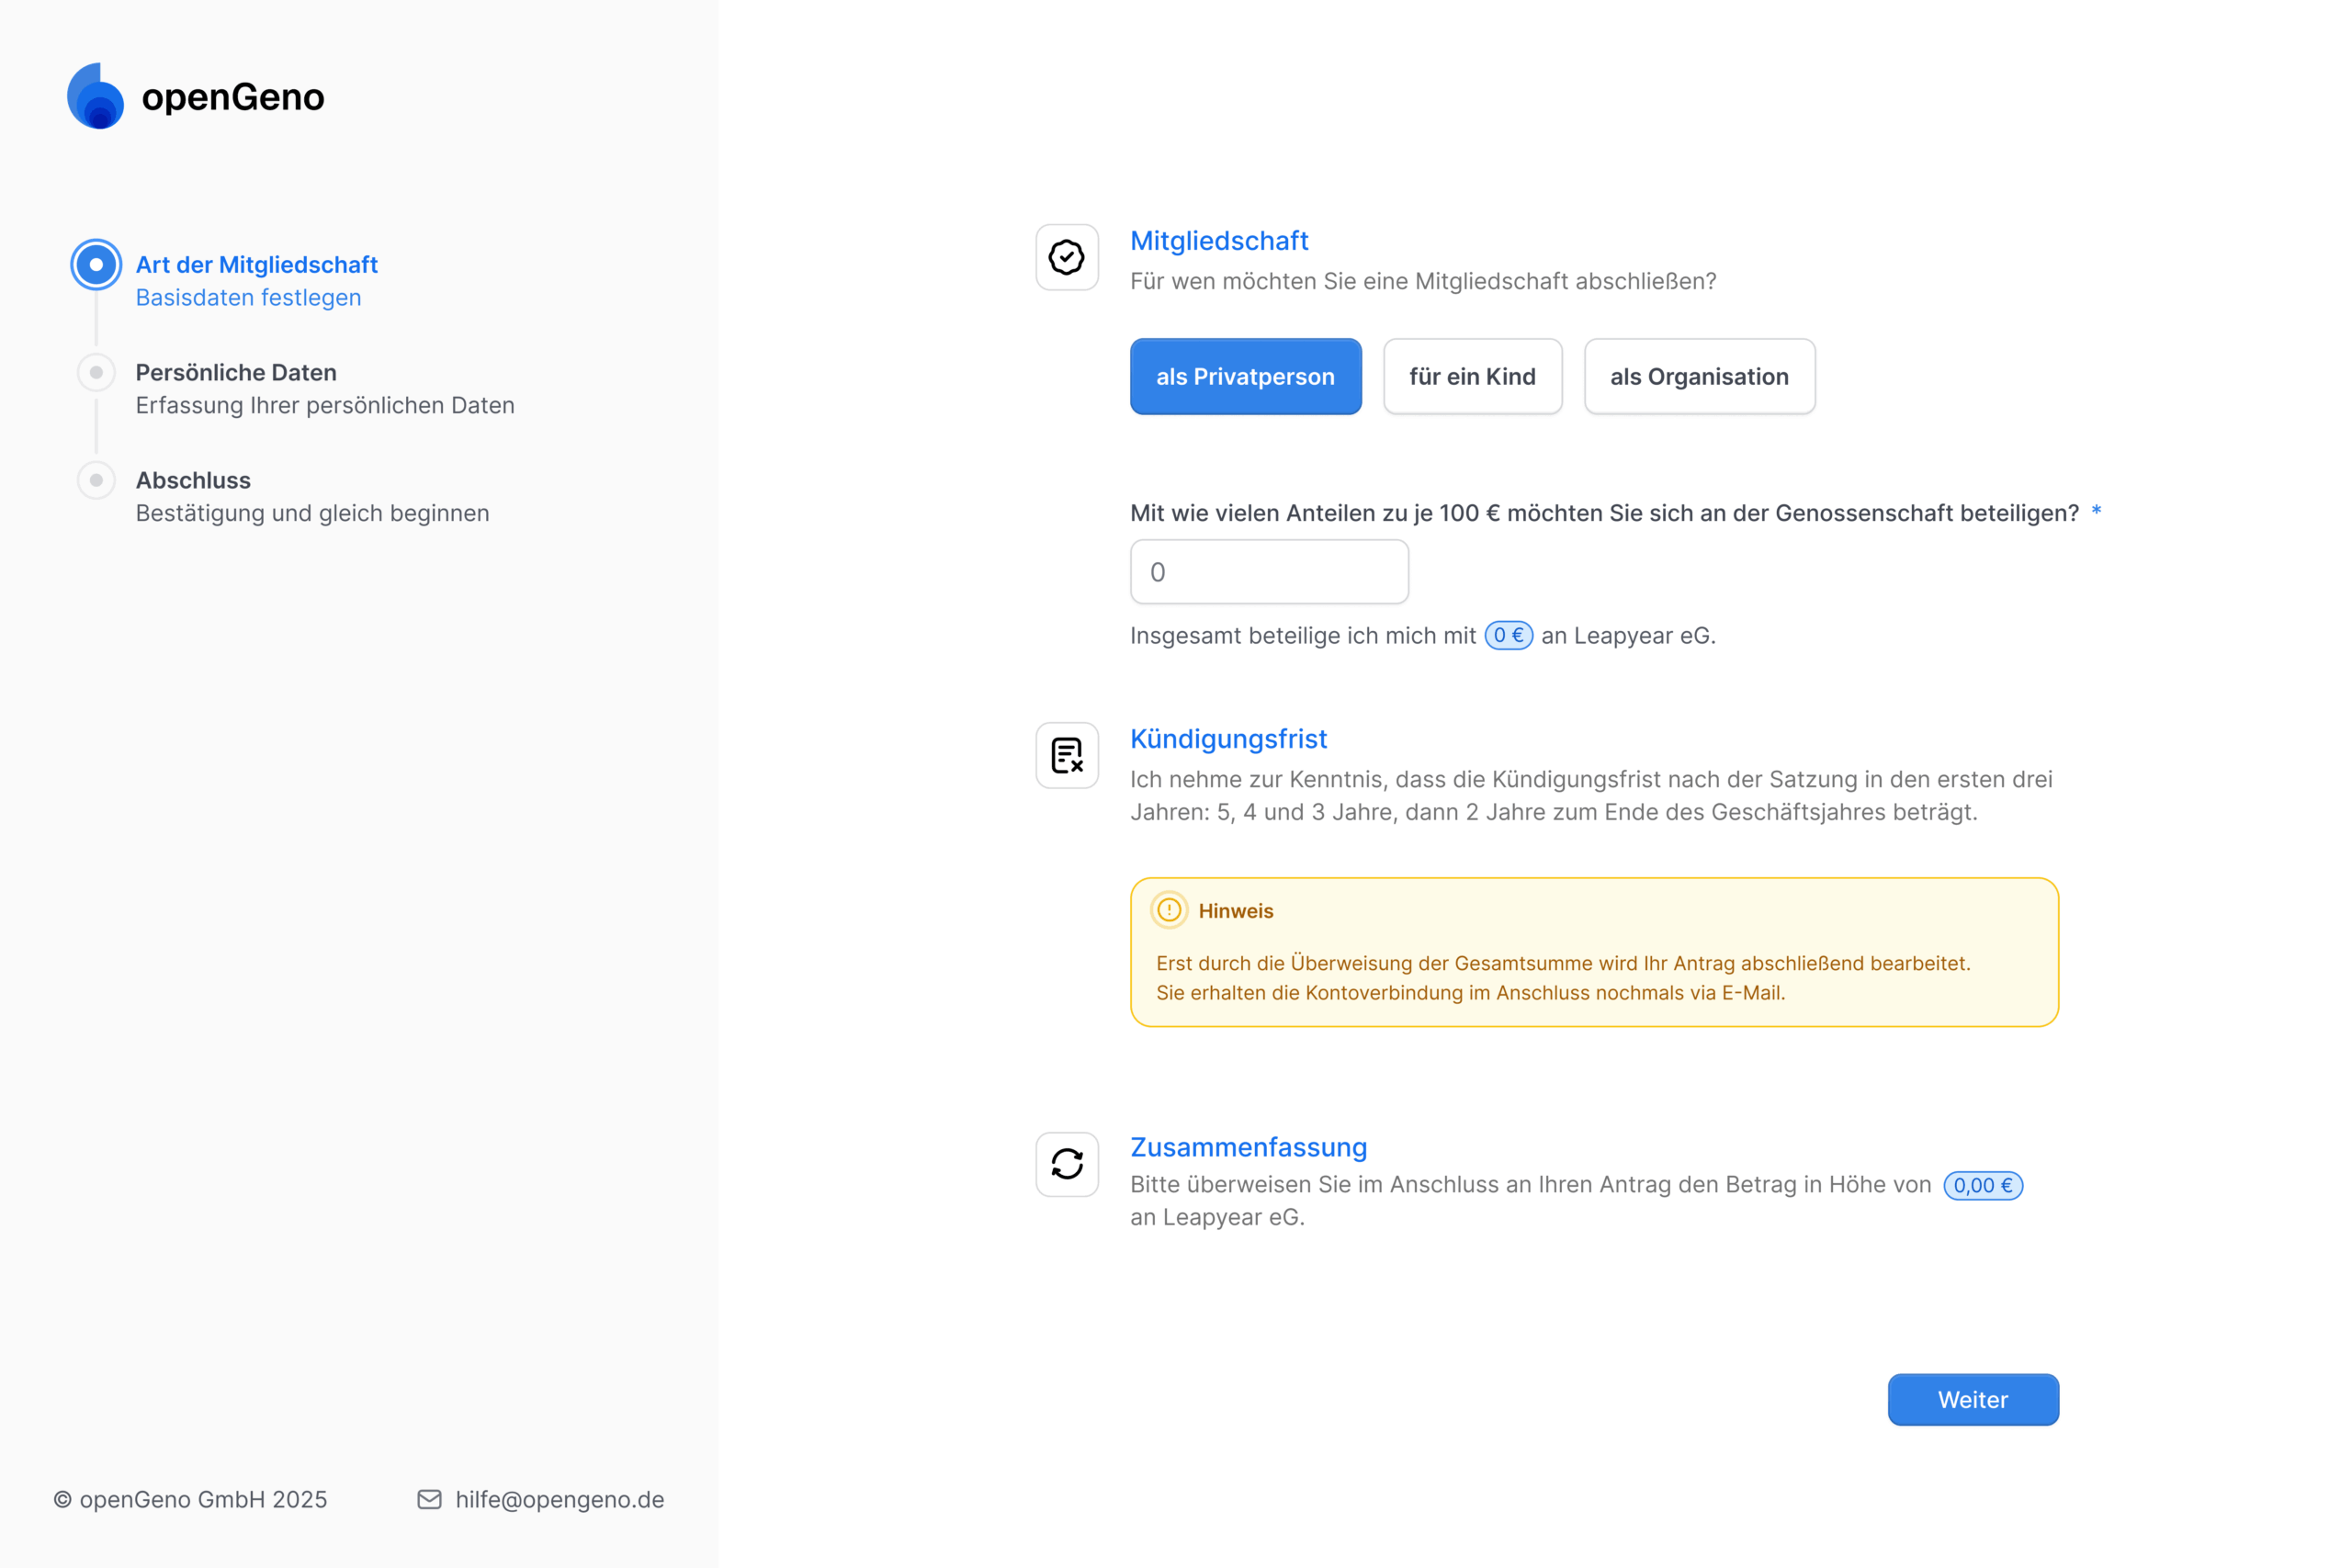Click the Mitgliedschaft checkmark badge icon
Image resolution: width=2352 pixels, height=1568 pixels.
(1067, 257)
